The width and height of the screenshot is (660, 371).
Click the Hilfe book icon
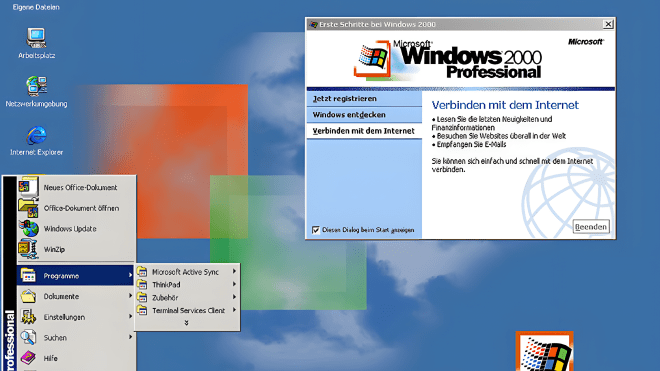[x=28, y=358]
